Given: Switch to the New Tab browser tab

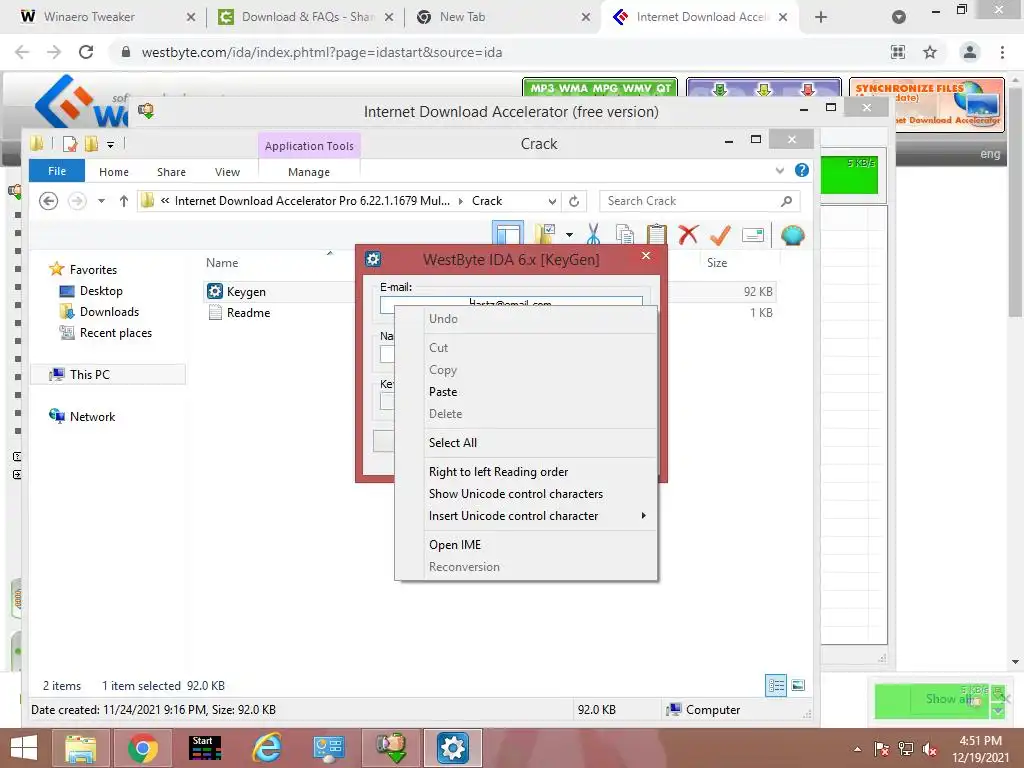Looking at the screenshot, I should (x=502, y=17).
